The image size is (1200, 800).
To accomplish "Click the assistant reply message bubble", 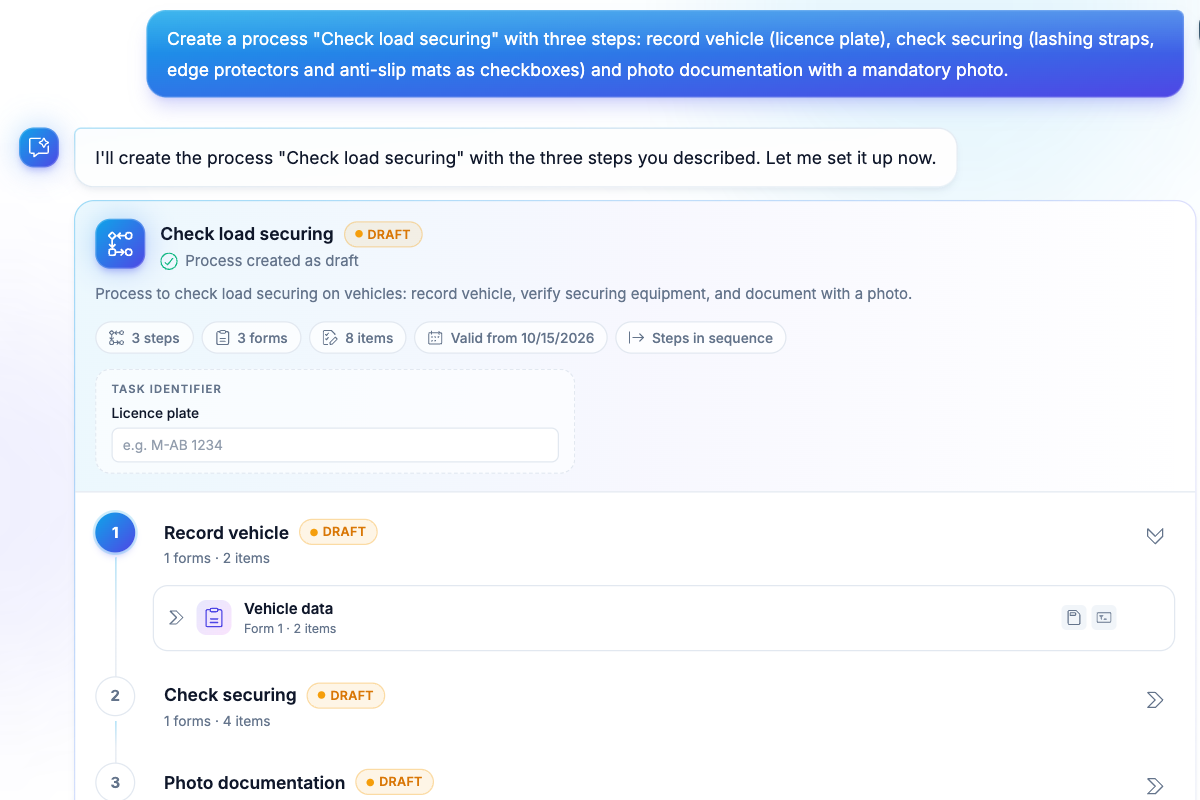I will [x=516, y=158].
